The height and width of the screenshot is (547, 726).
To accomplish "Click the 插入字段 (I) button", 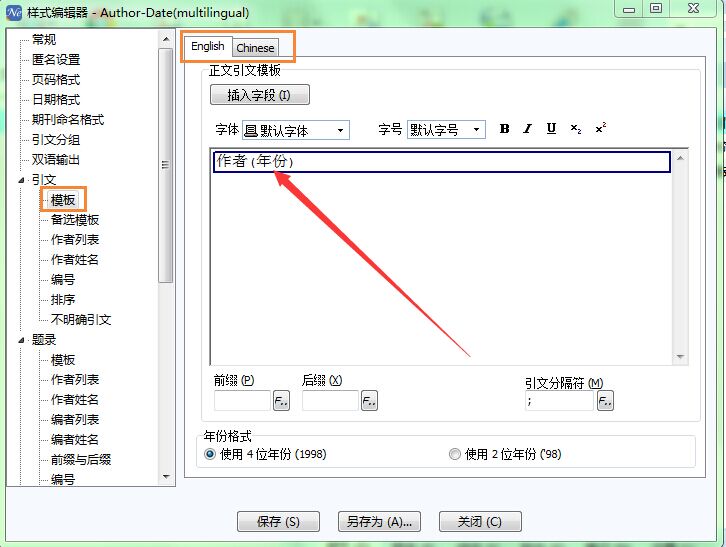I will coord(259,95).
